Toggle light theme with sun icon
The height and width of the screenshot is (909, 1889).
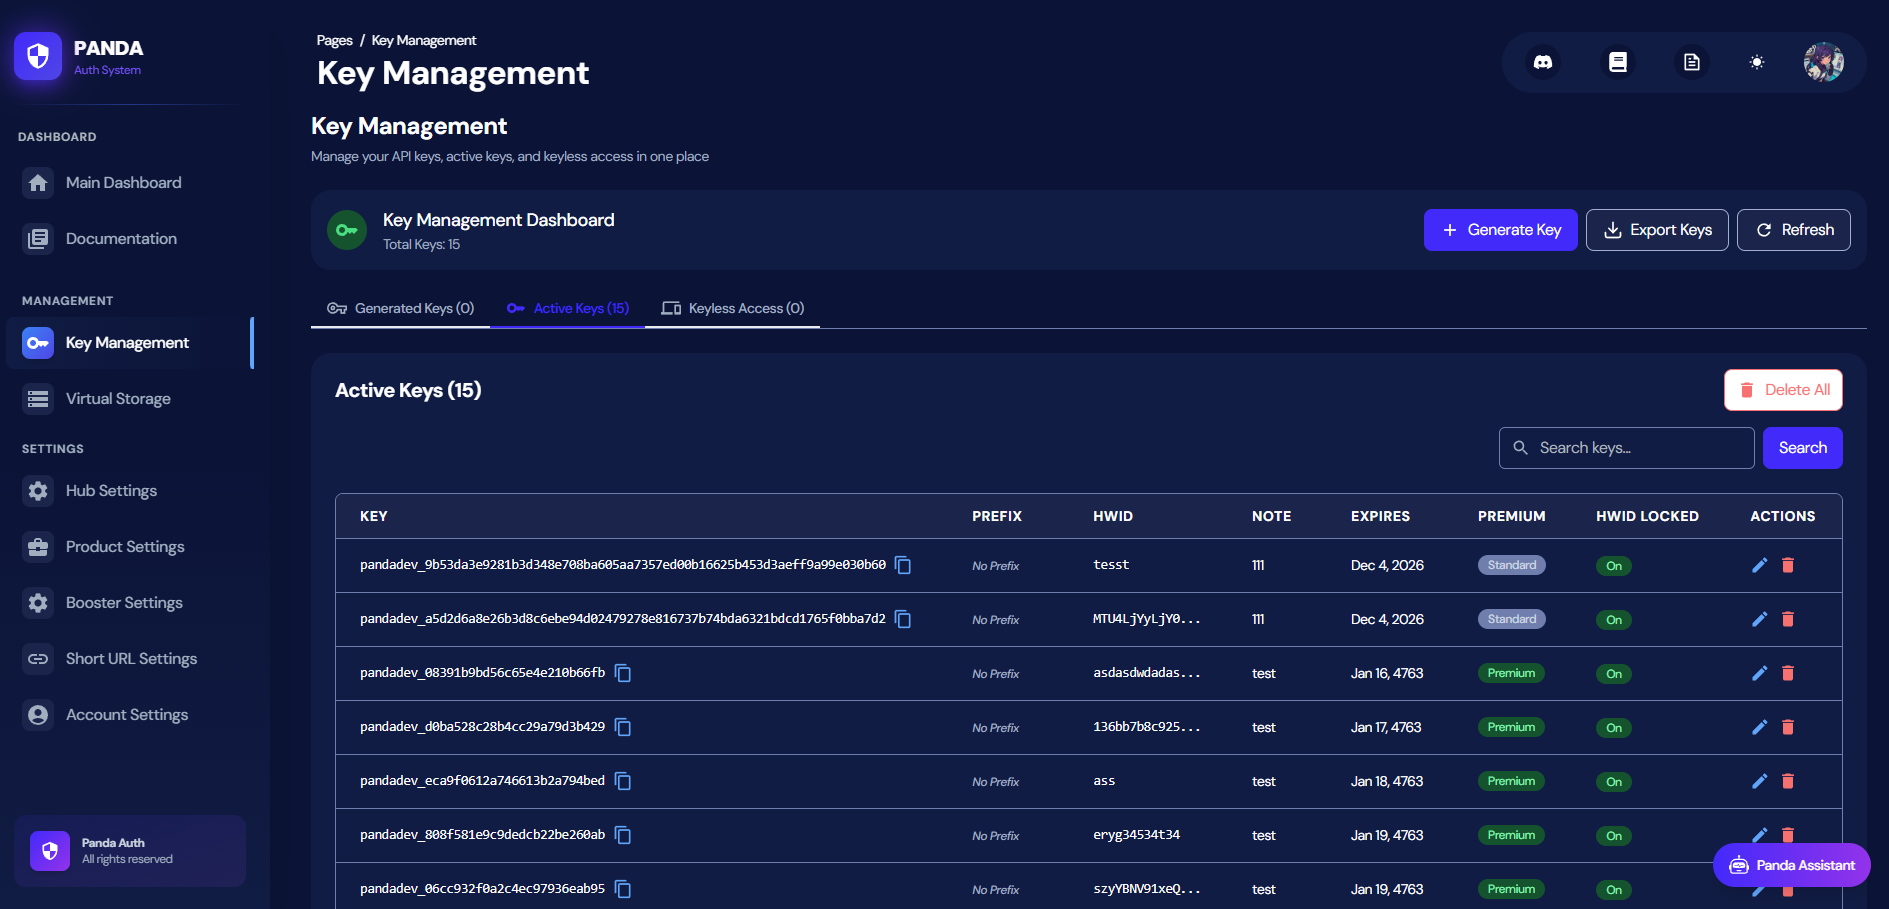pyautogui.click(x=1756, y=62)
